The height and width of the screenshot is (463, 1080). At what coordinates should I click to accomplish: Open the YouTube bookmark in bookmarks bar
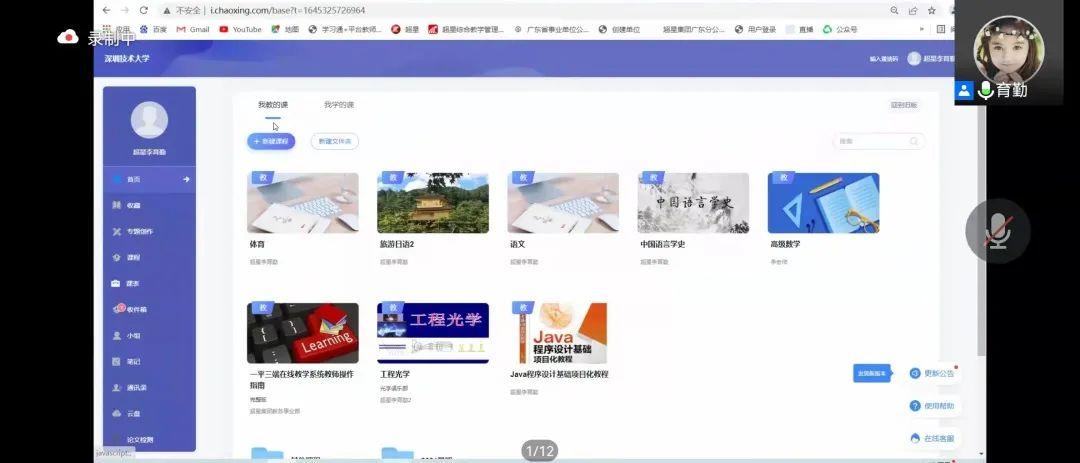point(240,30)
